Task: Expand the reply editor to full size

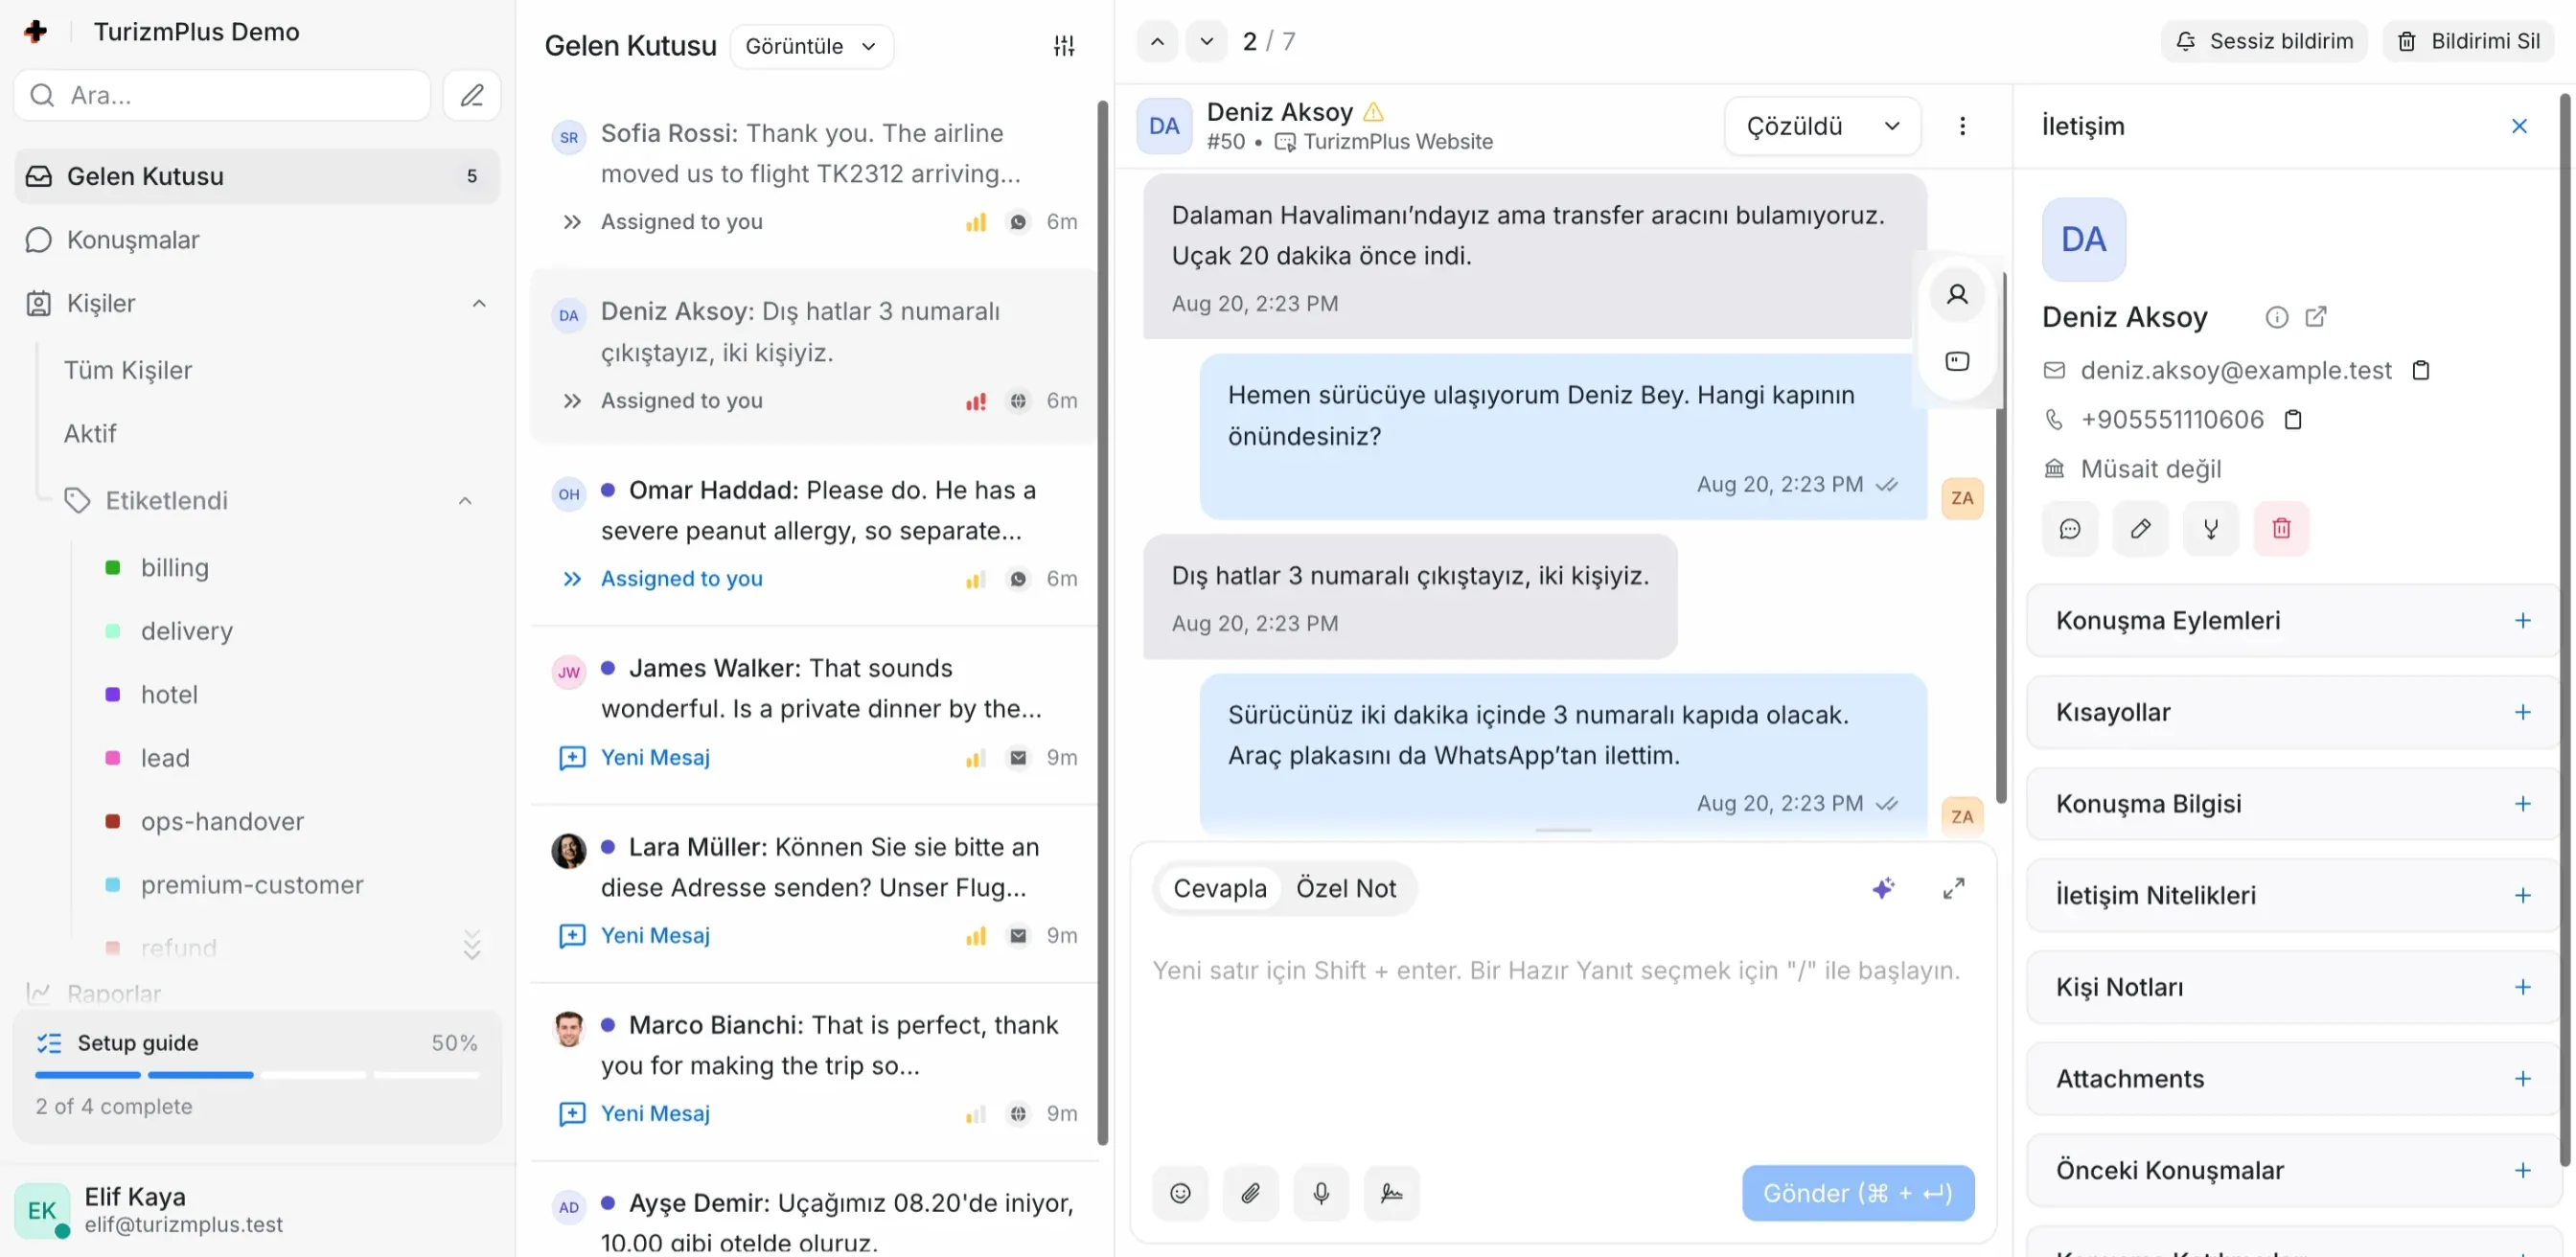Action: (1953, 888)
